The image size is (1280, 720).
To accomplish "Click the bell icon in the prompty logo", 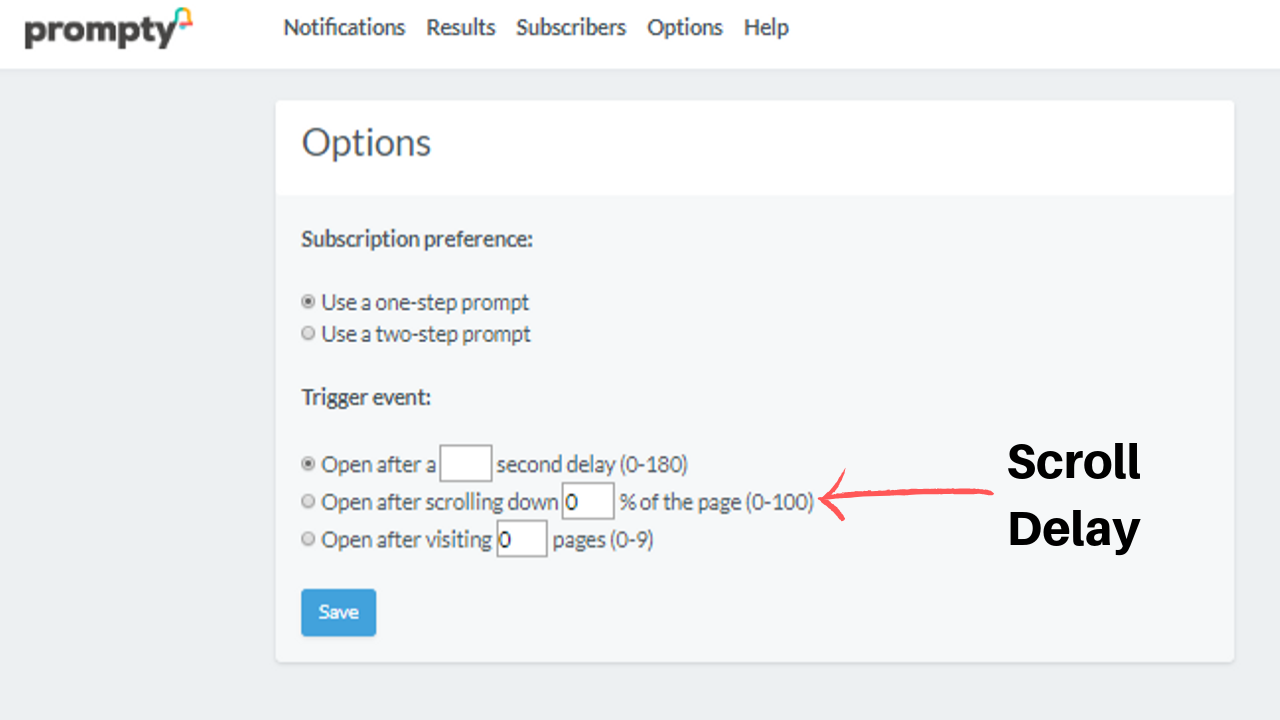I will [182, 18].
